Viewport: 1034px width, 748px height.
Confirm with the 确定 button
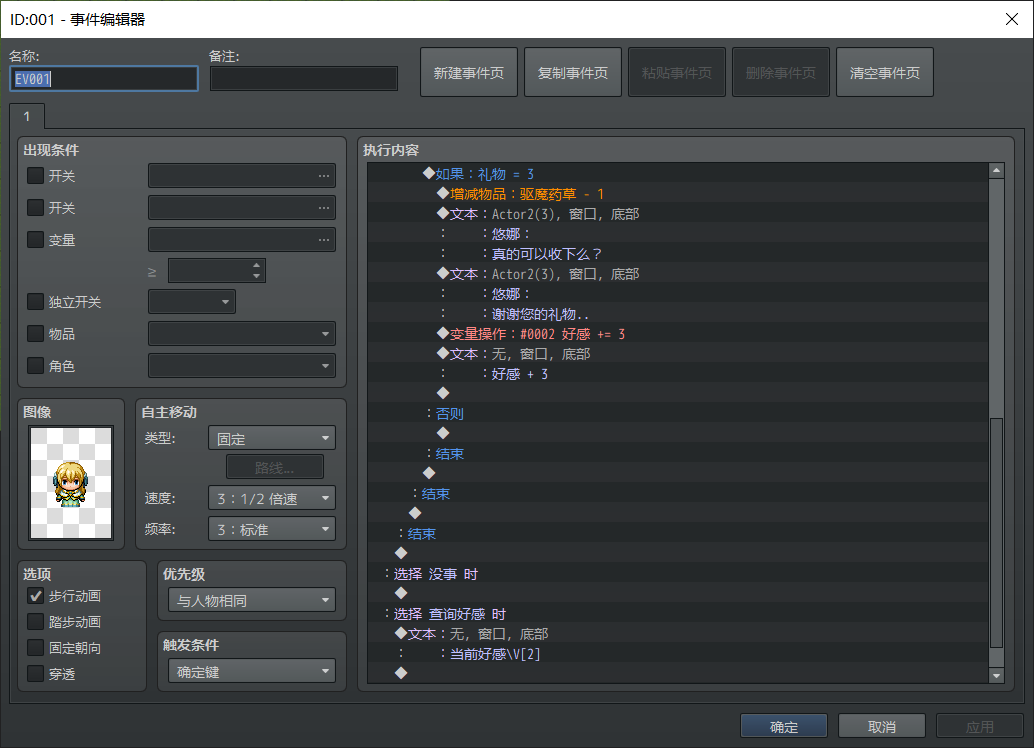(784, 726)
